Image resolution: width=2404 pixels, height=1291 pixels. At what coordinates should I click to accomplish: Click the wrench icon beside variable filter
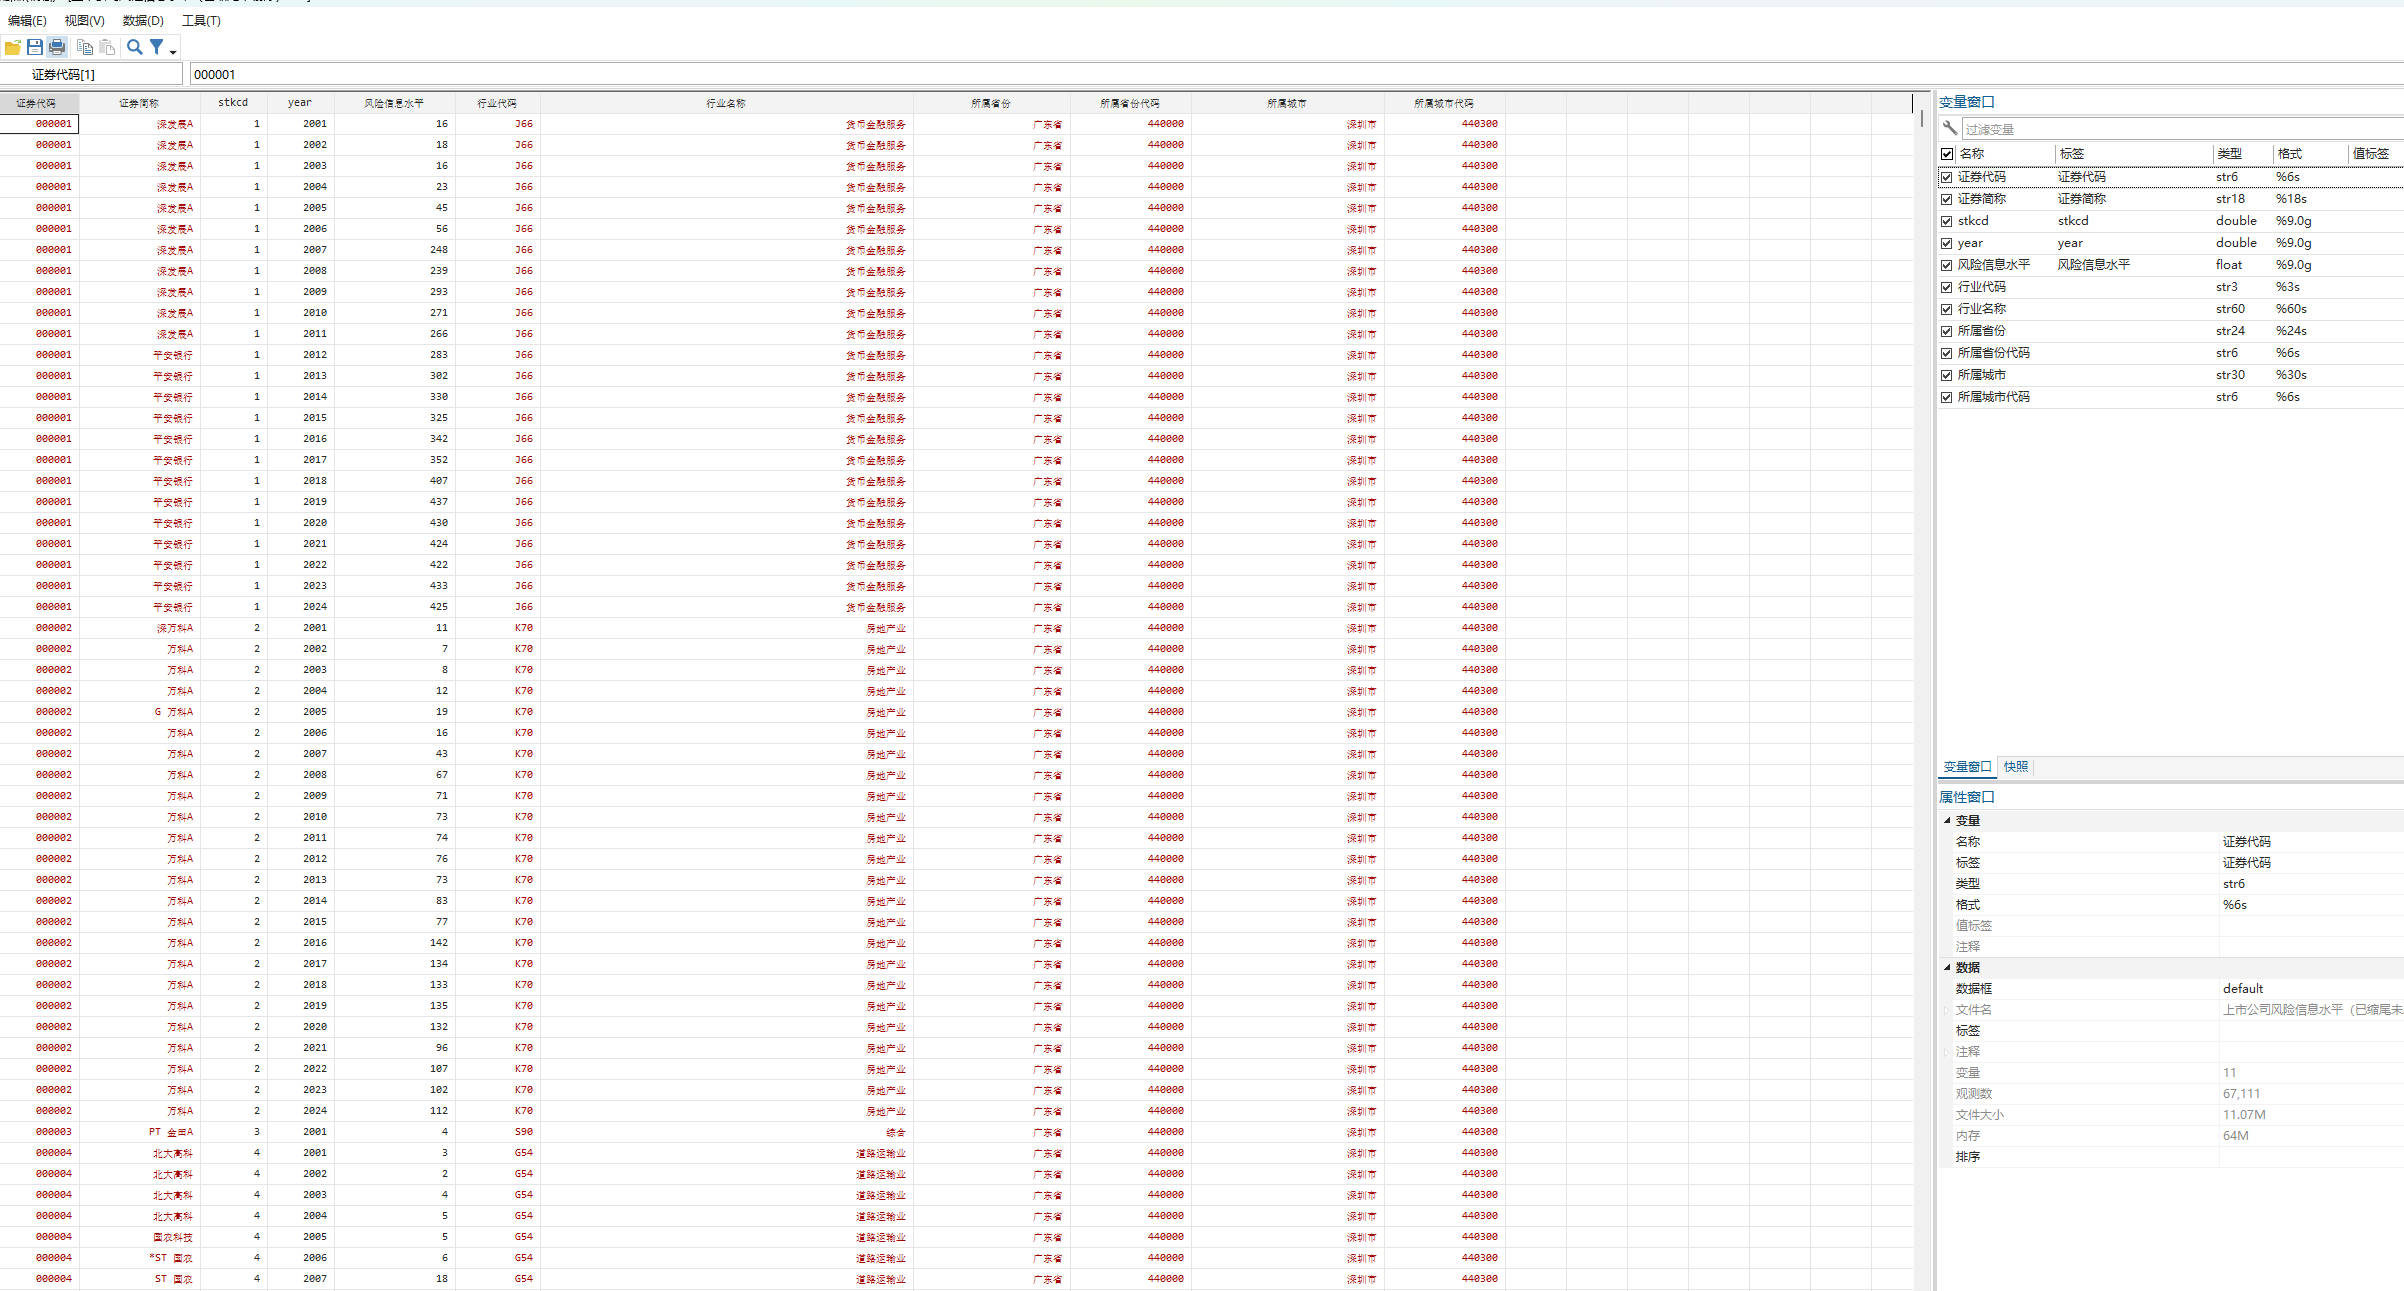coord(1950,128)
